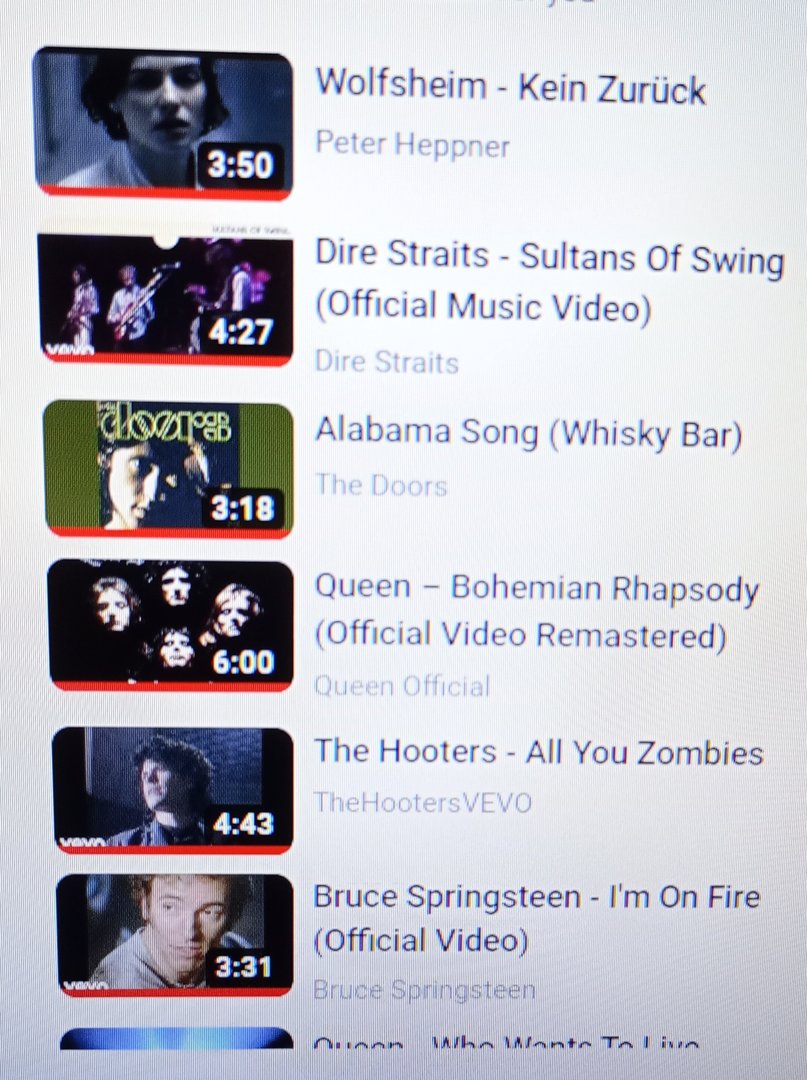
Task: Open title Dire Straits - Sultans Of Swing
Action: click(x=549, y=282)
